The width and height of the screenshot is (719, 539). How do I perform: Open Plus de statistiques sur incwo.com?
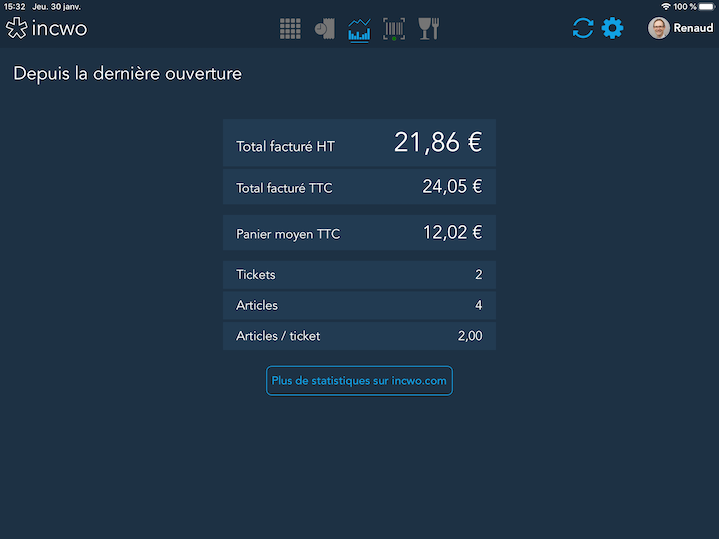359,381
